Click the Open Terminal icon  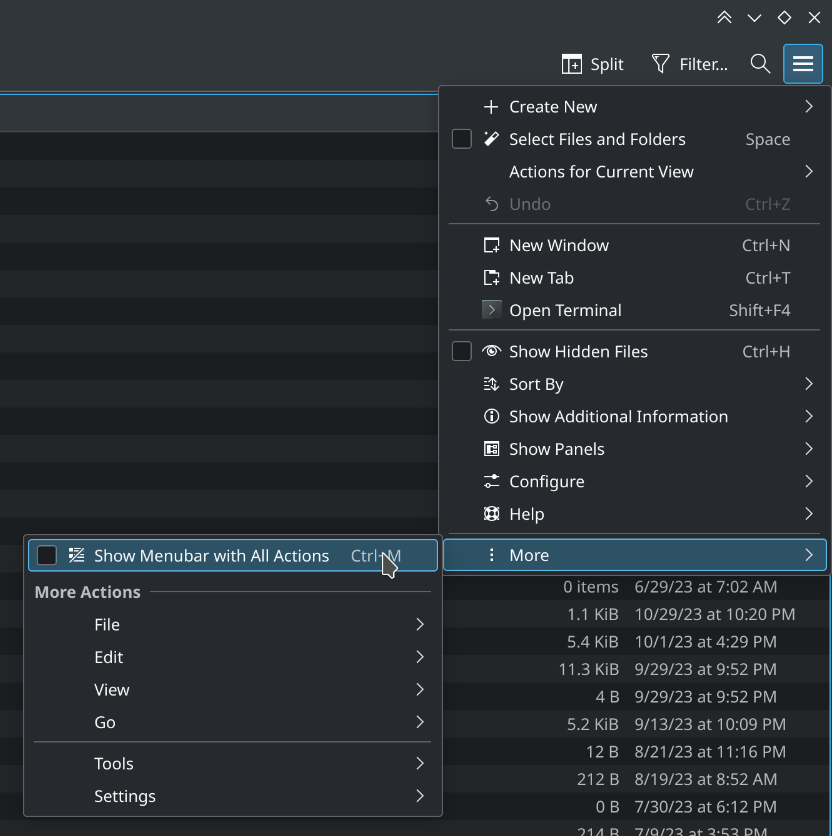(x=491, y=310)
